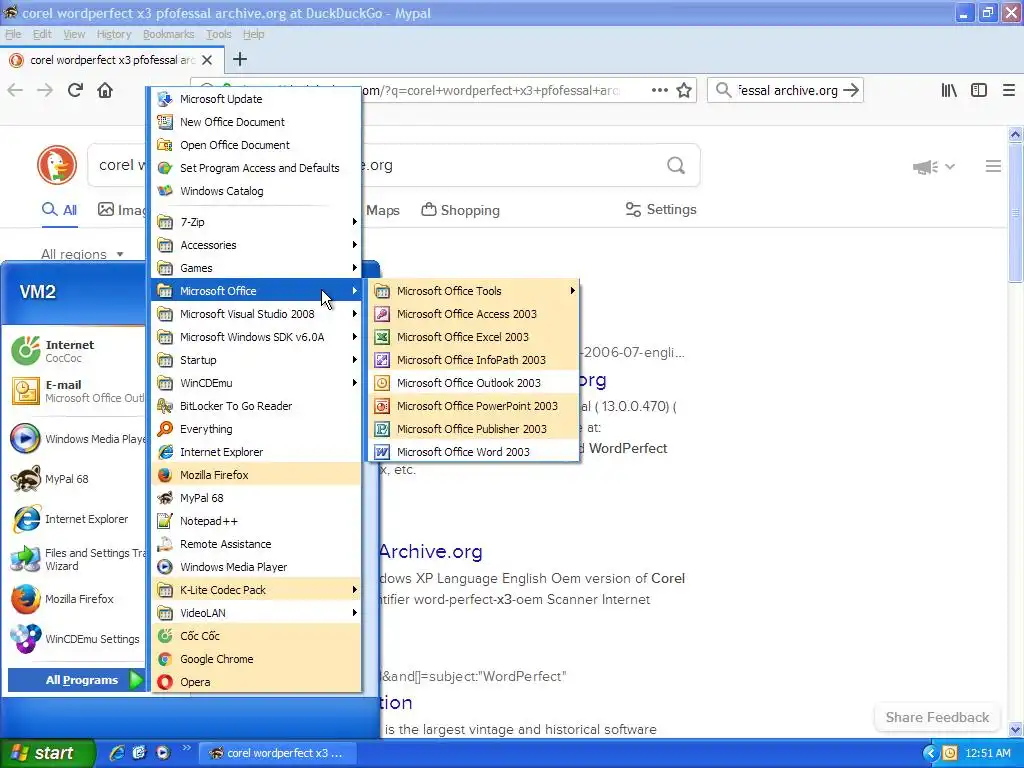1024x768 pixels.
Task: Launch Notepad++
Action: pos(256,520)
